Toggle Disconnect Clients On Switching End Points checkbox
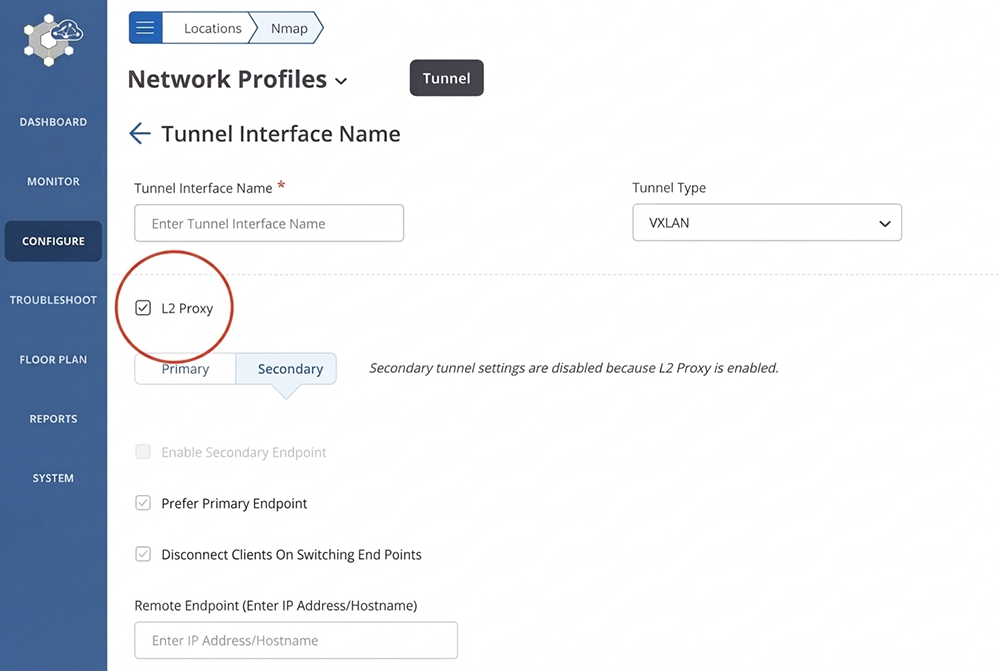 pos(143,554)
